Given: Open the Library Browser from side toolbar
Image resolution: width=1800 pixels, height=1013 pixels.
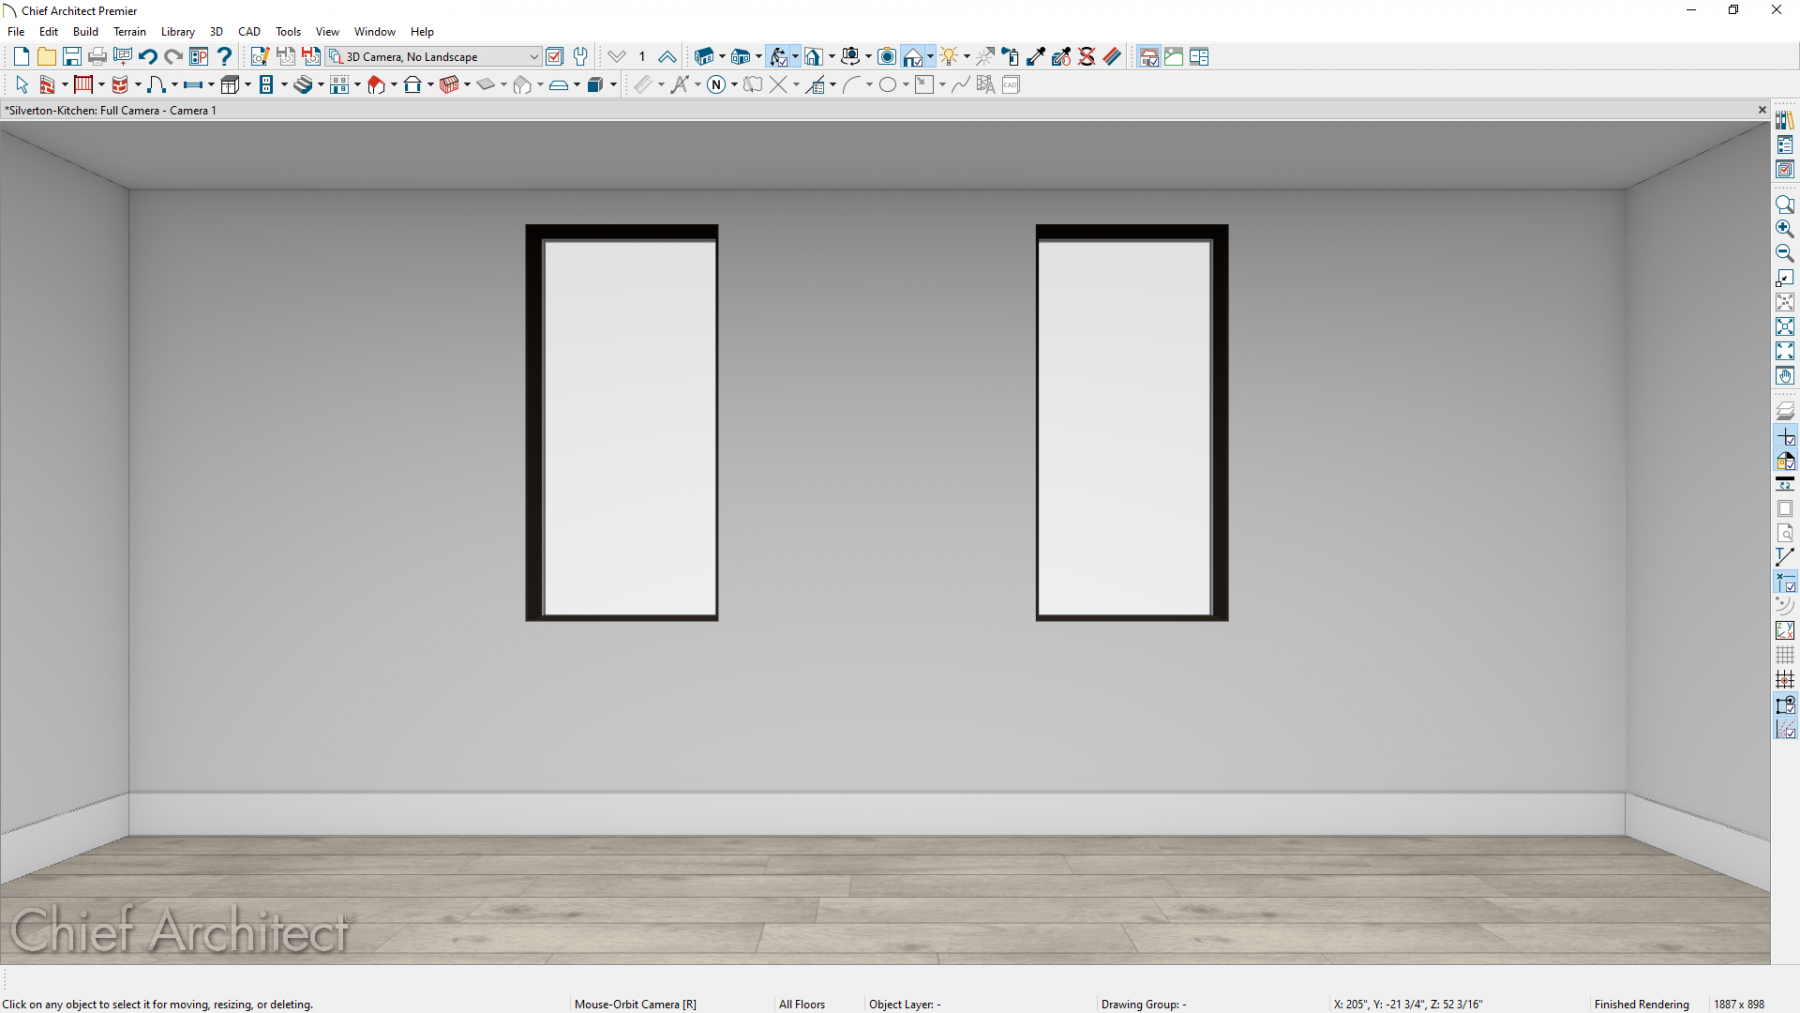Looking at the screenshot, I should (x=1784, y=121).
